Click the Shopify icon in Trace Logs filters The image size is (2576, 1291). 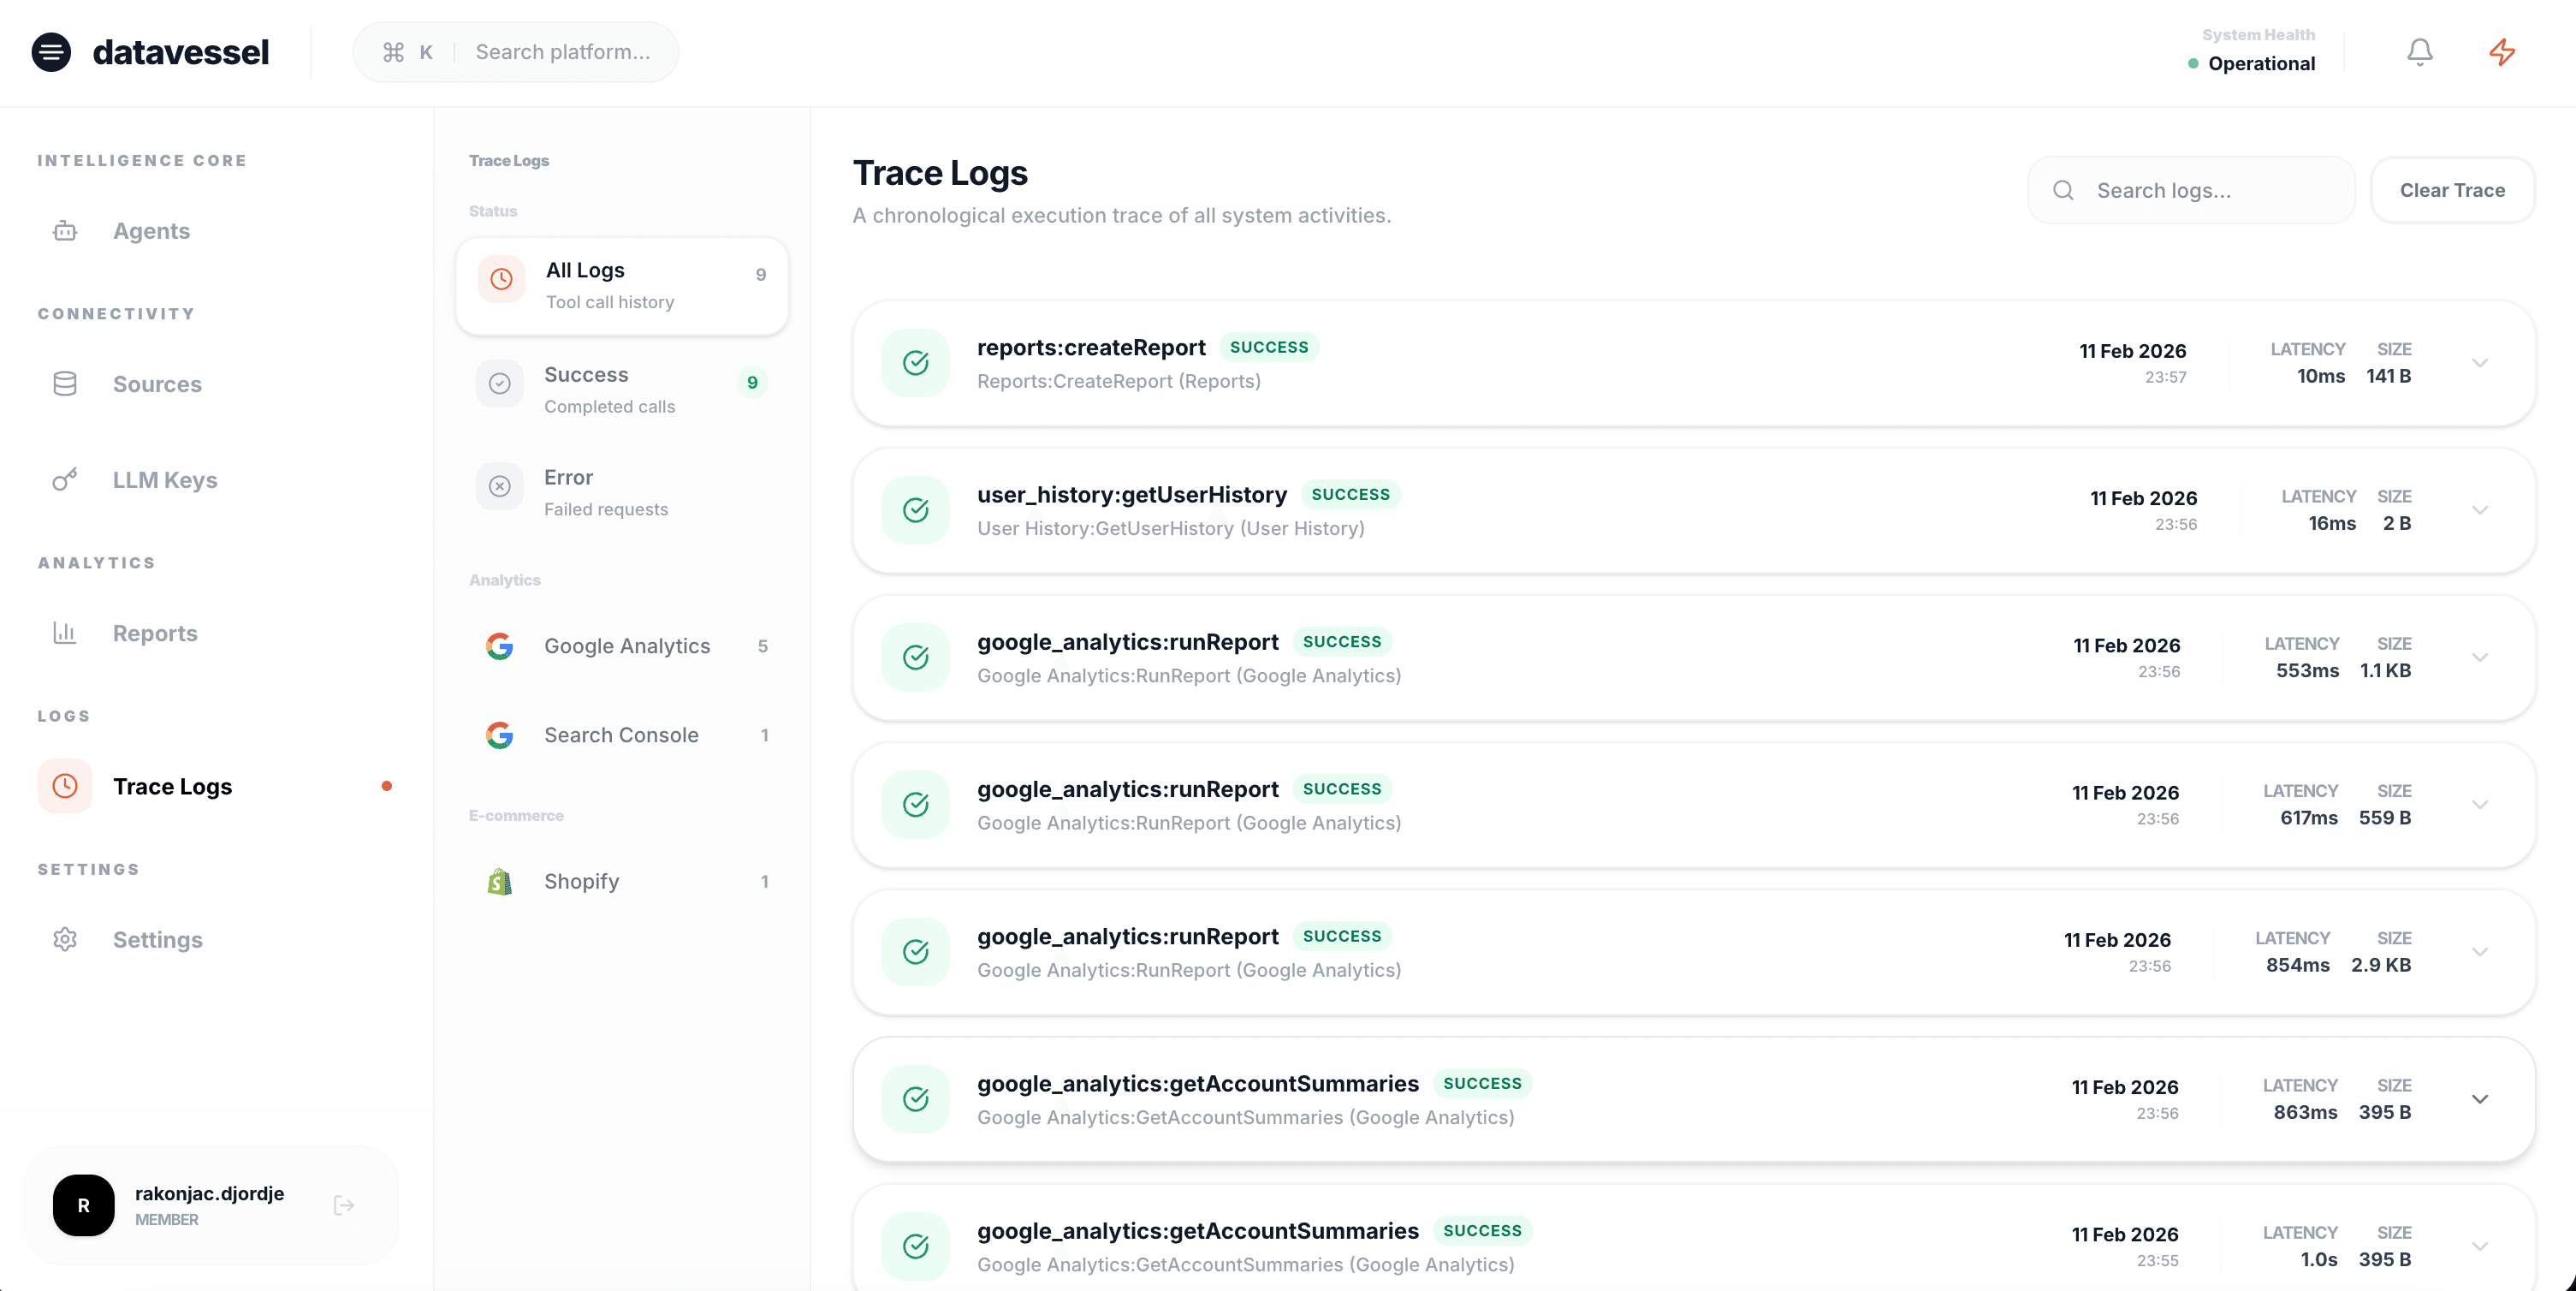tap(500, 881)
